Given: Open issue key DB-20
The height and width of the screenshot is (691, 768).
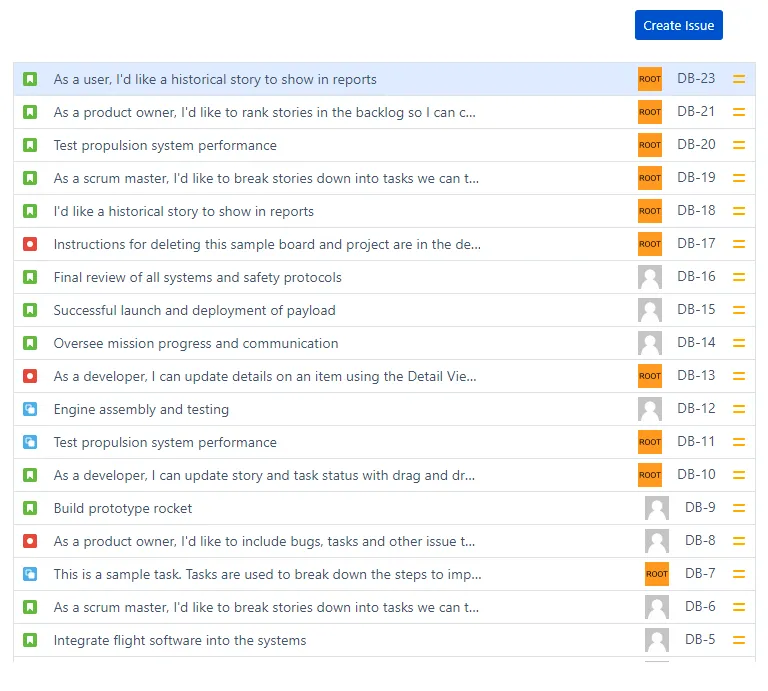Looking at the screenshot, I should [696, 144].
